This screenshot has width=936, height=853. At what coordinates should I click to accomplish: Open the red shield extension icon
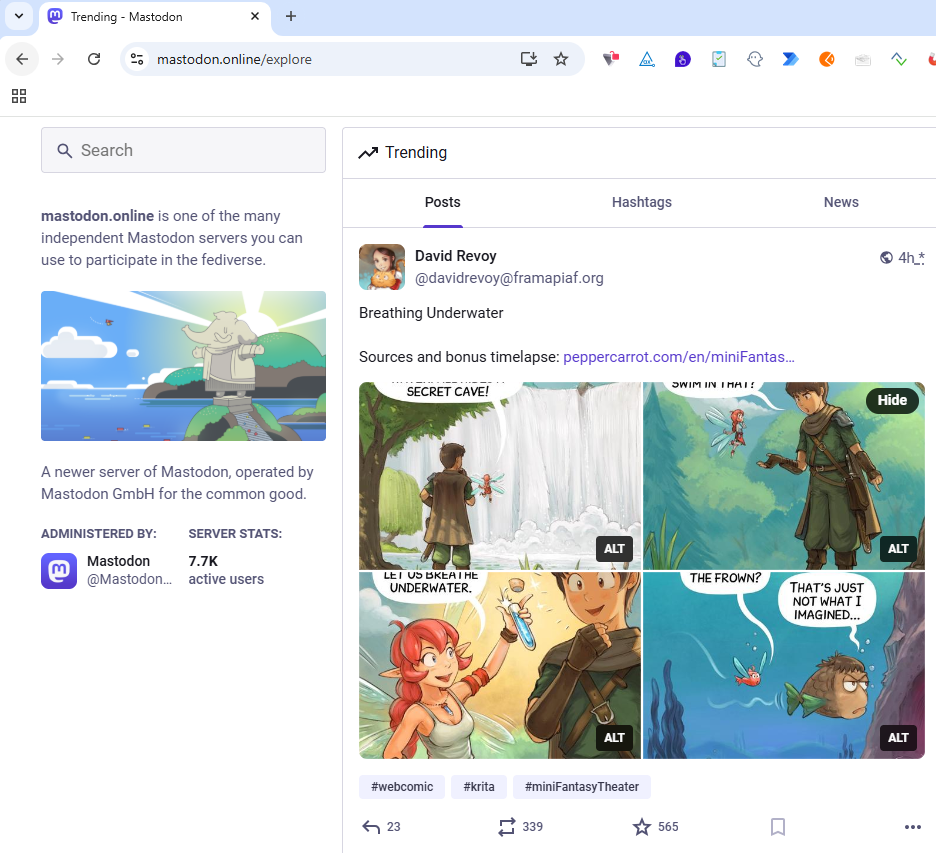[611, 59]
